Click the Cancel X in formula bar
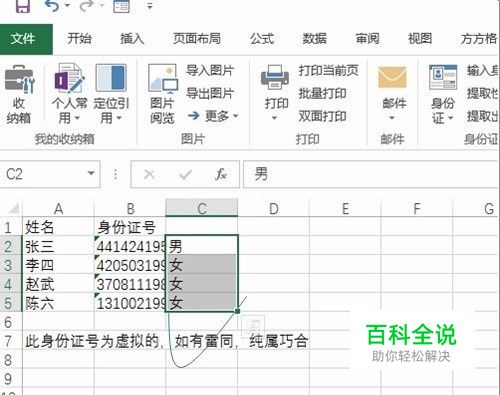500x395 pixels. tap(149, 174)
